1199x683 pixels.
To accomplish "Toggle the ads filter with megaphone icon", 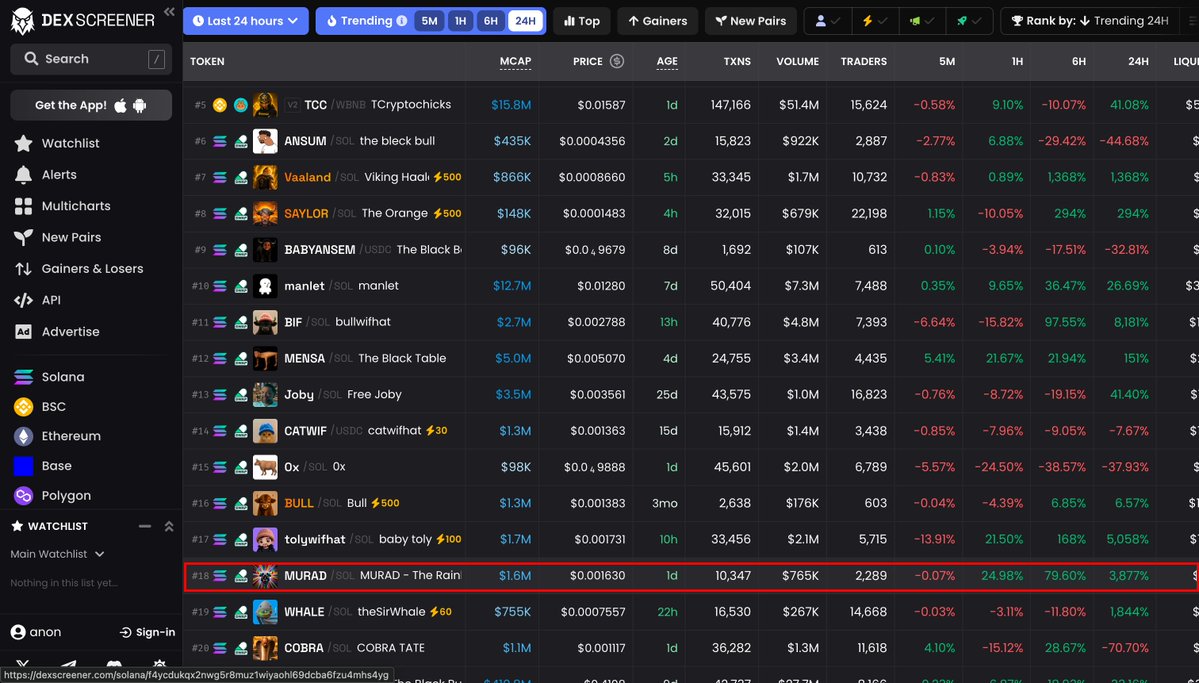I will pyautogui.click(x=922, y=21).
